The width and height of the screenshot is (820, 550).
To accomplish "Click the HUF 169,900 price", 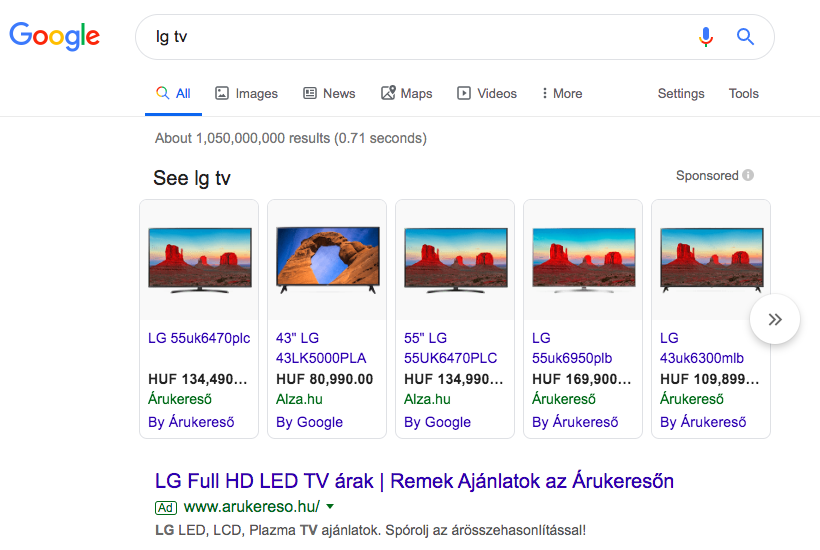I will [582, 379].
